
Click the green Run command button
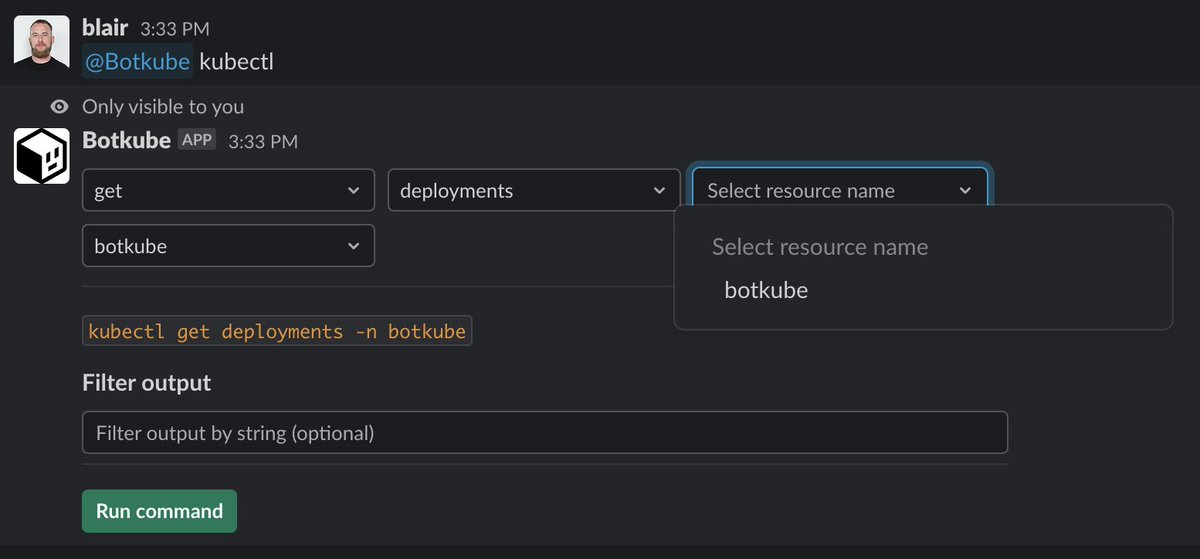point(159,511)
